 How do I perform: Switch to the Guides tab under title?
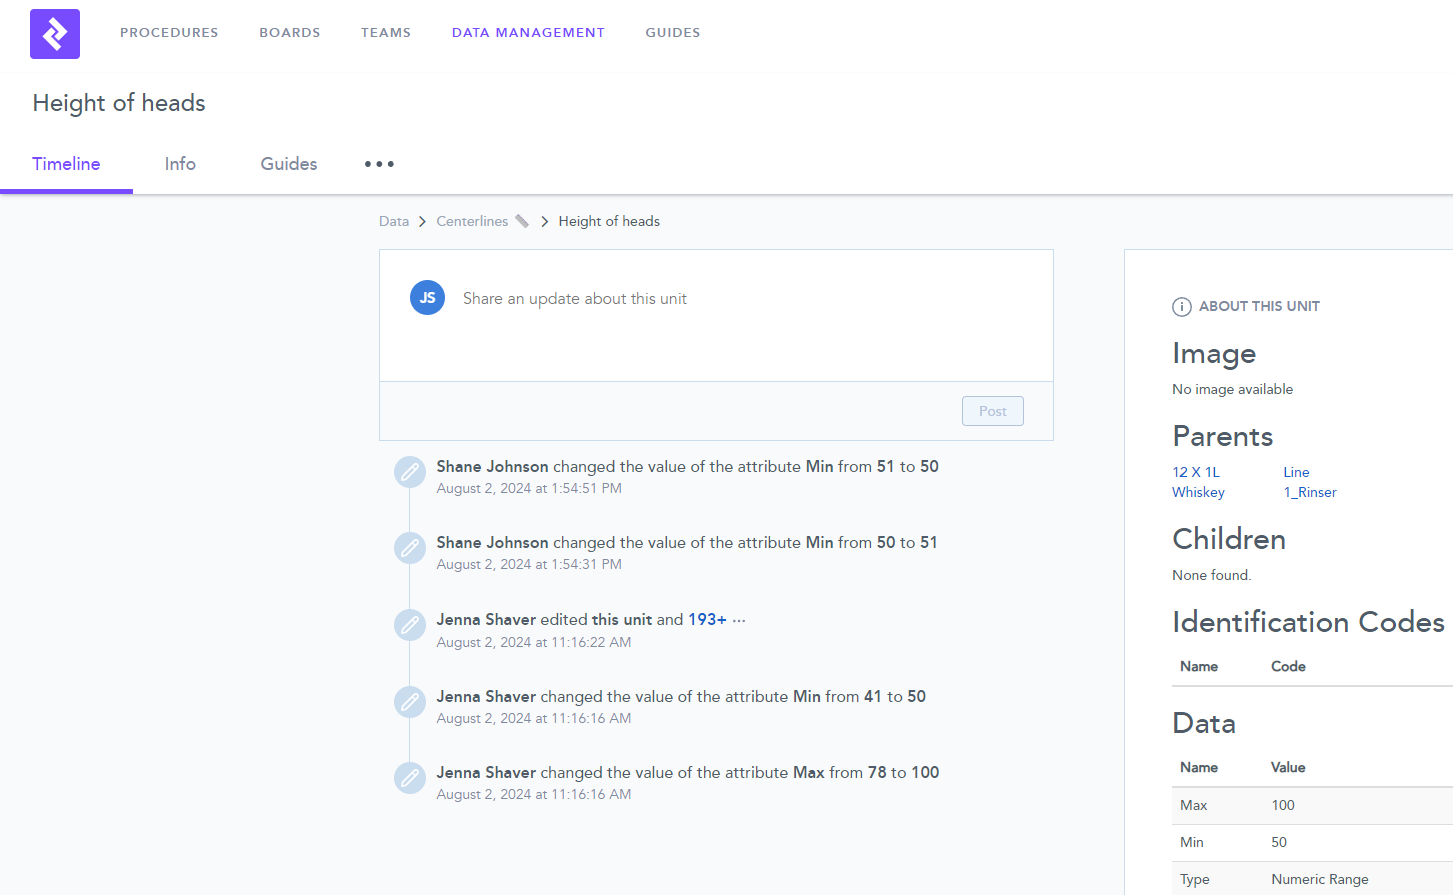289,164
